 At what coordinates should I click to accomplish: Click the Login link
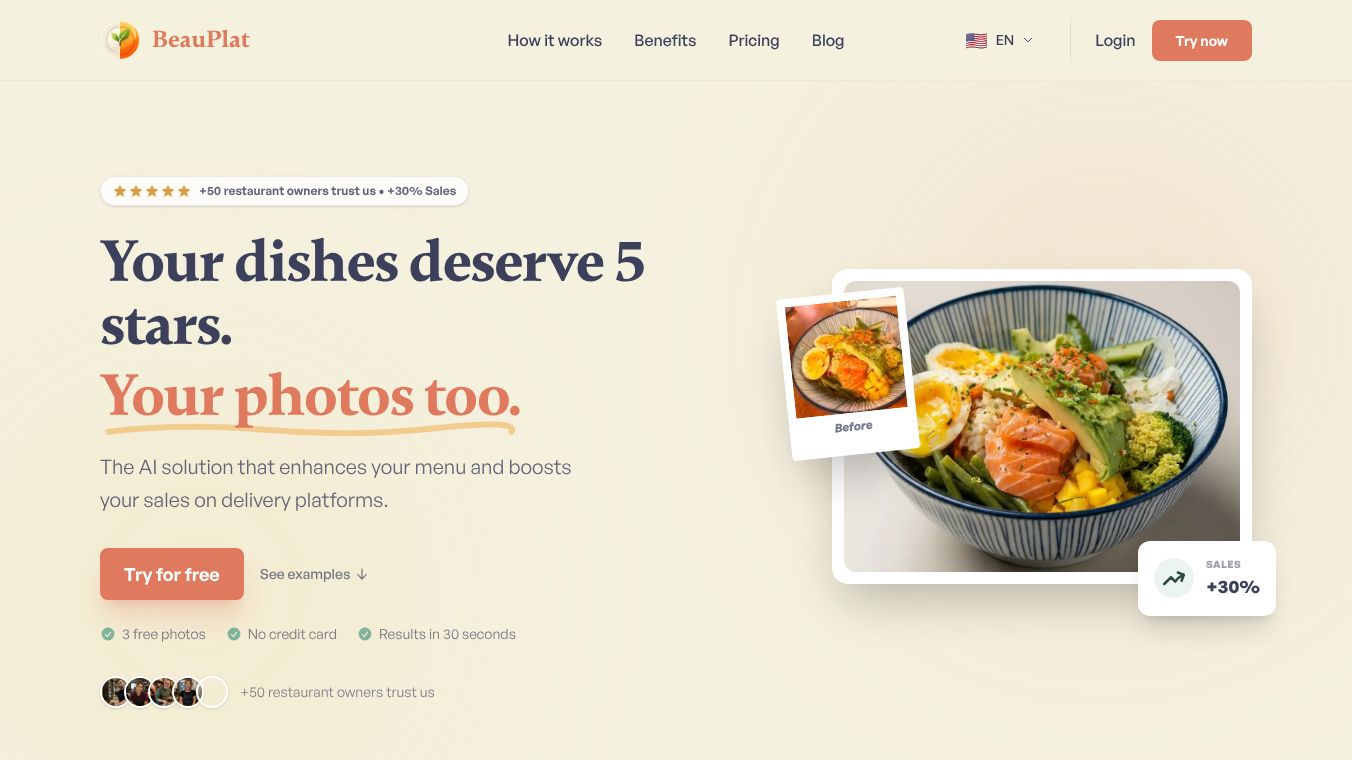(x=1115, y=41)
